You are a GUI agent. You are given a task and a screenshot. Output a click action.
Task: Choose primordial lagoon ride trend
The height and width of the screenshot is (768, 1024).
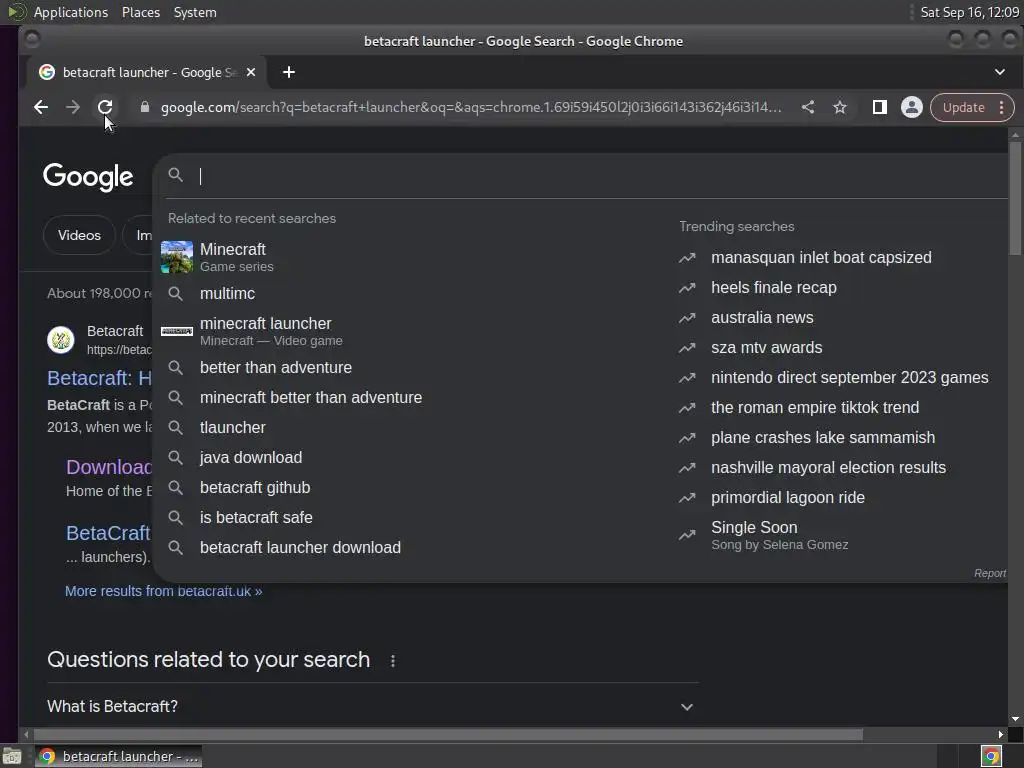(x=788, y=498)
